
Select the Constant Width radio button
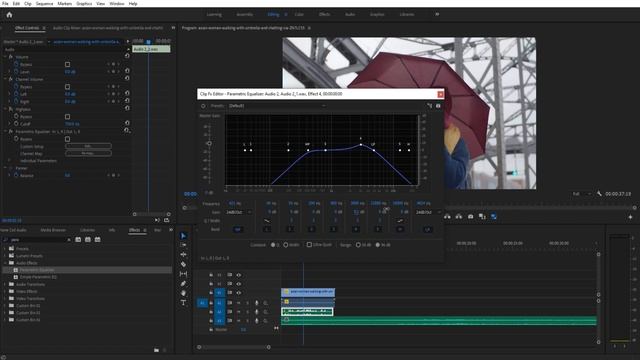[286, 245]
